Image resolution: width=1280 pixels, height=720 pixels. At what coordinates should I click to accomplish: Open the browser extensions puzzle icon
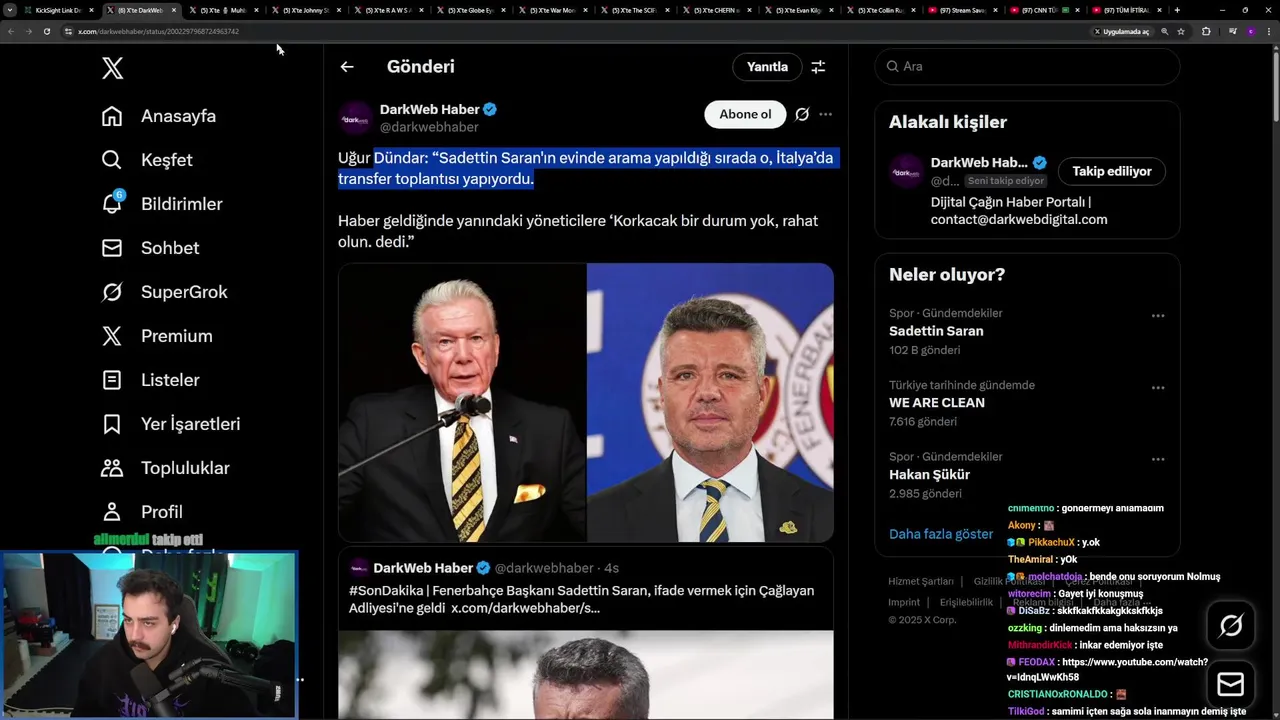click(1206, 31)
